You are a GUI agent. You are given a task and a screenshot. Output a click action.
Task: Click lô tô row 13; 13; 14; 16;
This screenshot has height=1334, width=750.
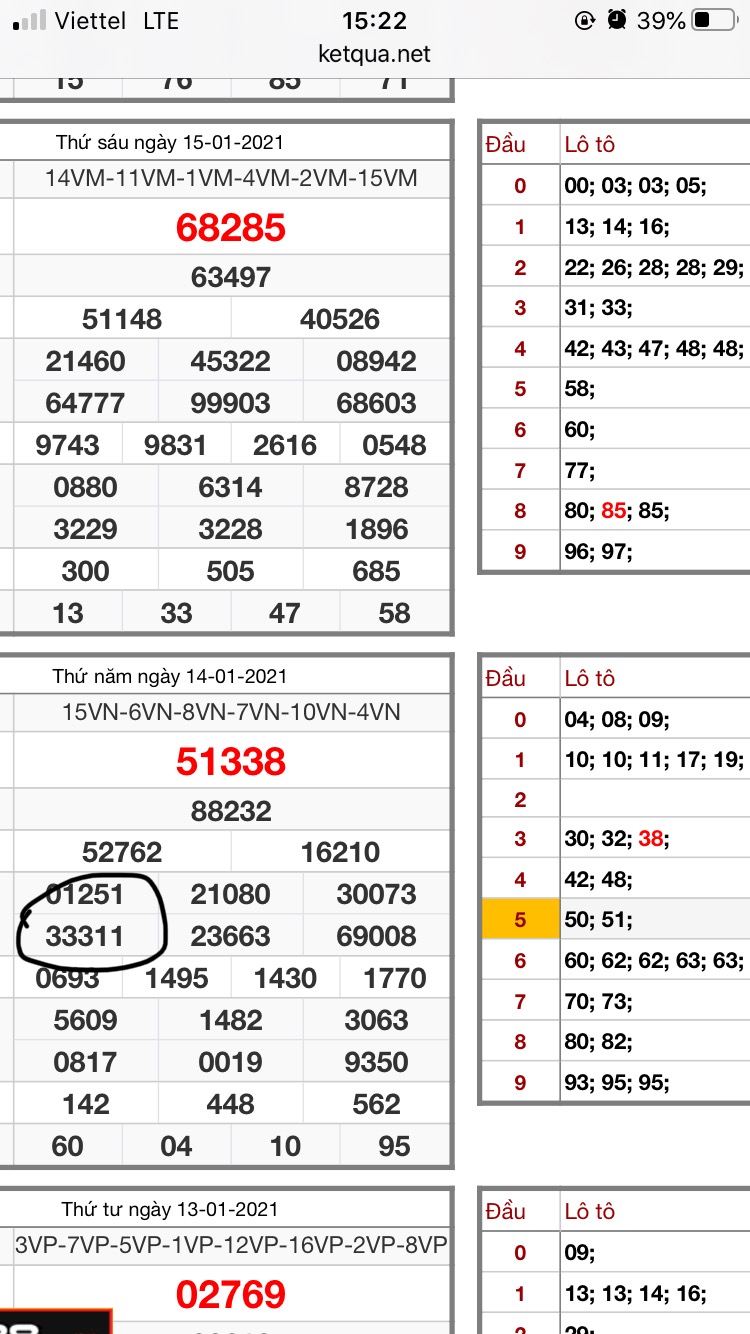click(x=636, y=1293)
